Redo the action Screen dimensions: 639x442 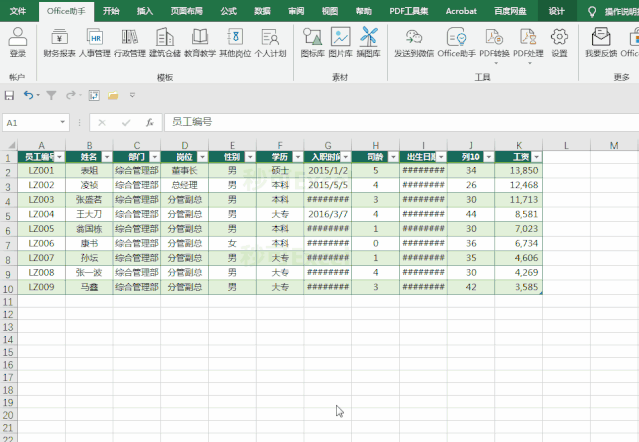click(71, 95)
